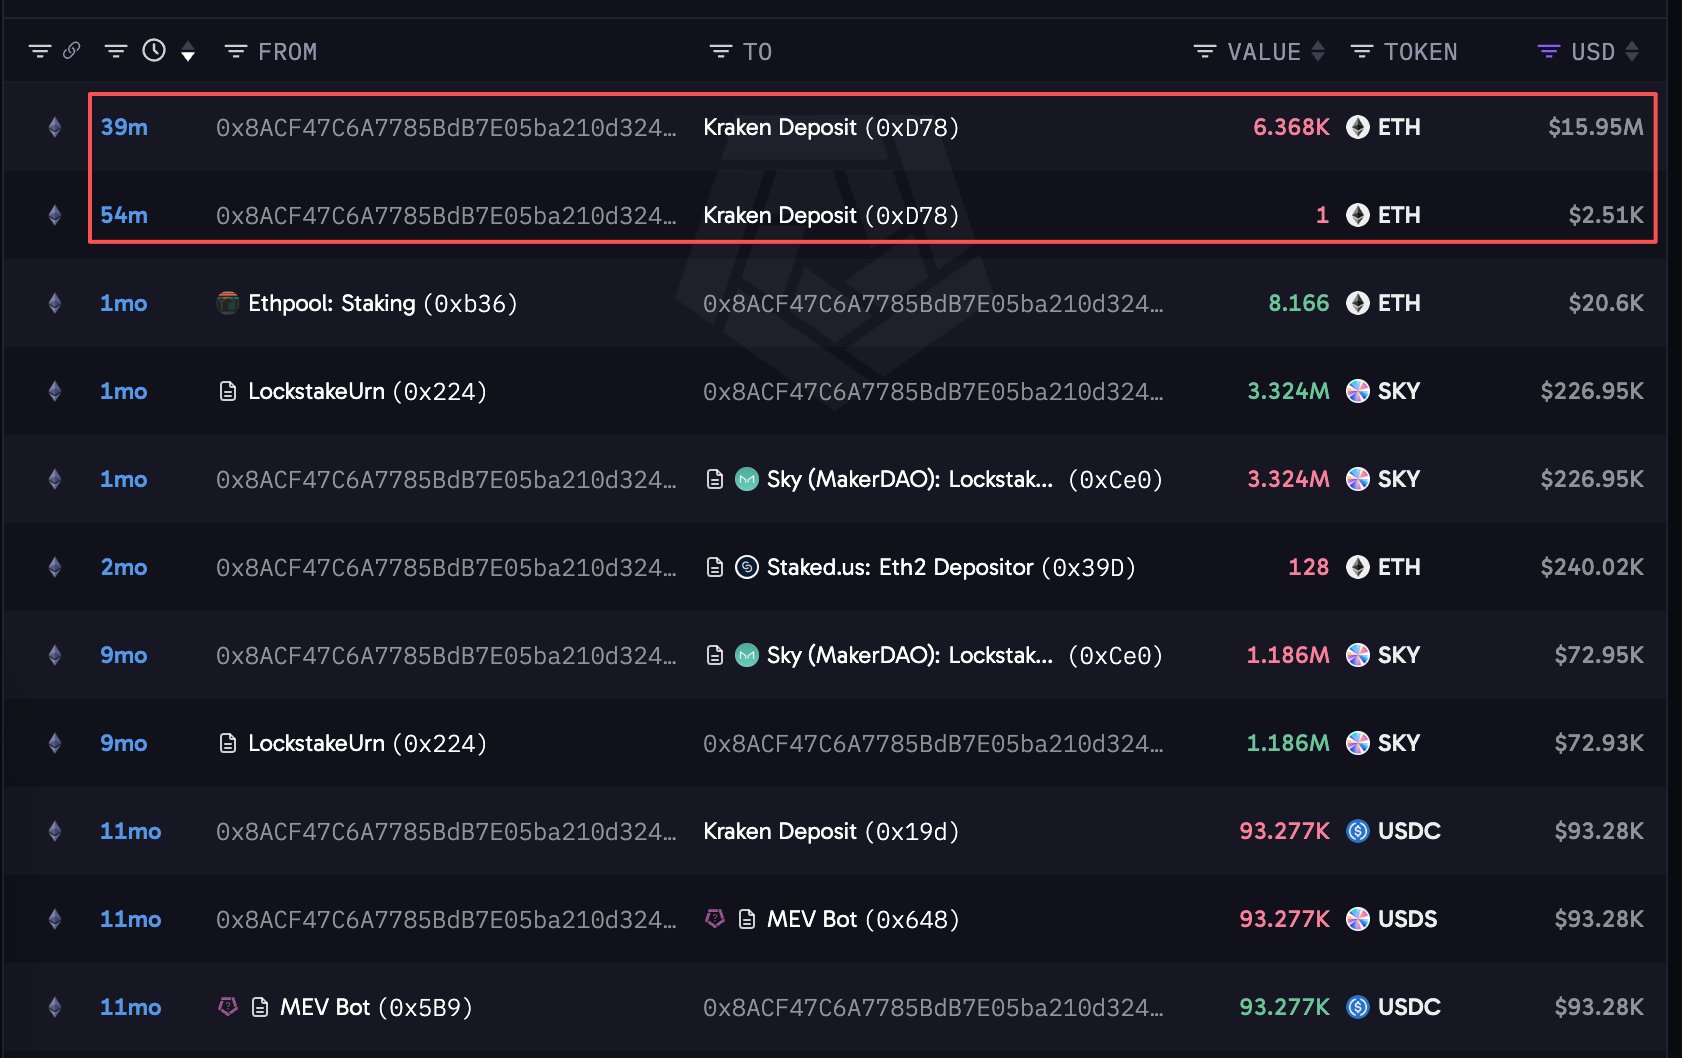Sort by VALUE using sort arrows
Image resolution: width=1682 pixels, height=1058 pixels.
(1318, 51)
